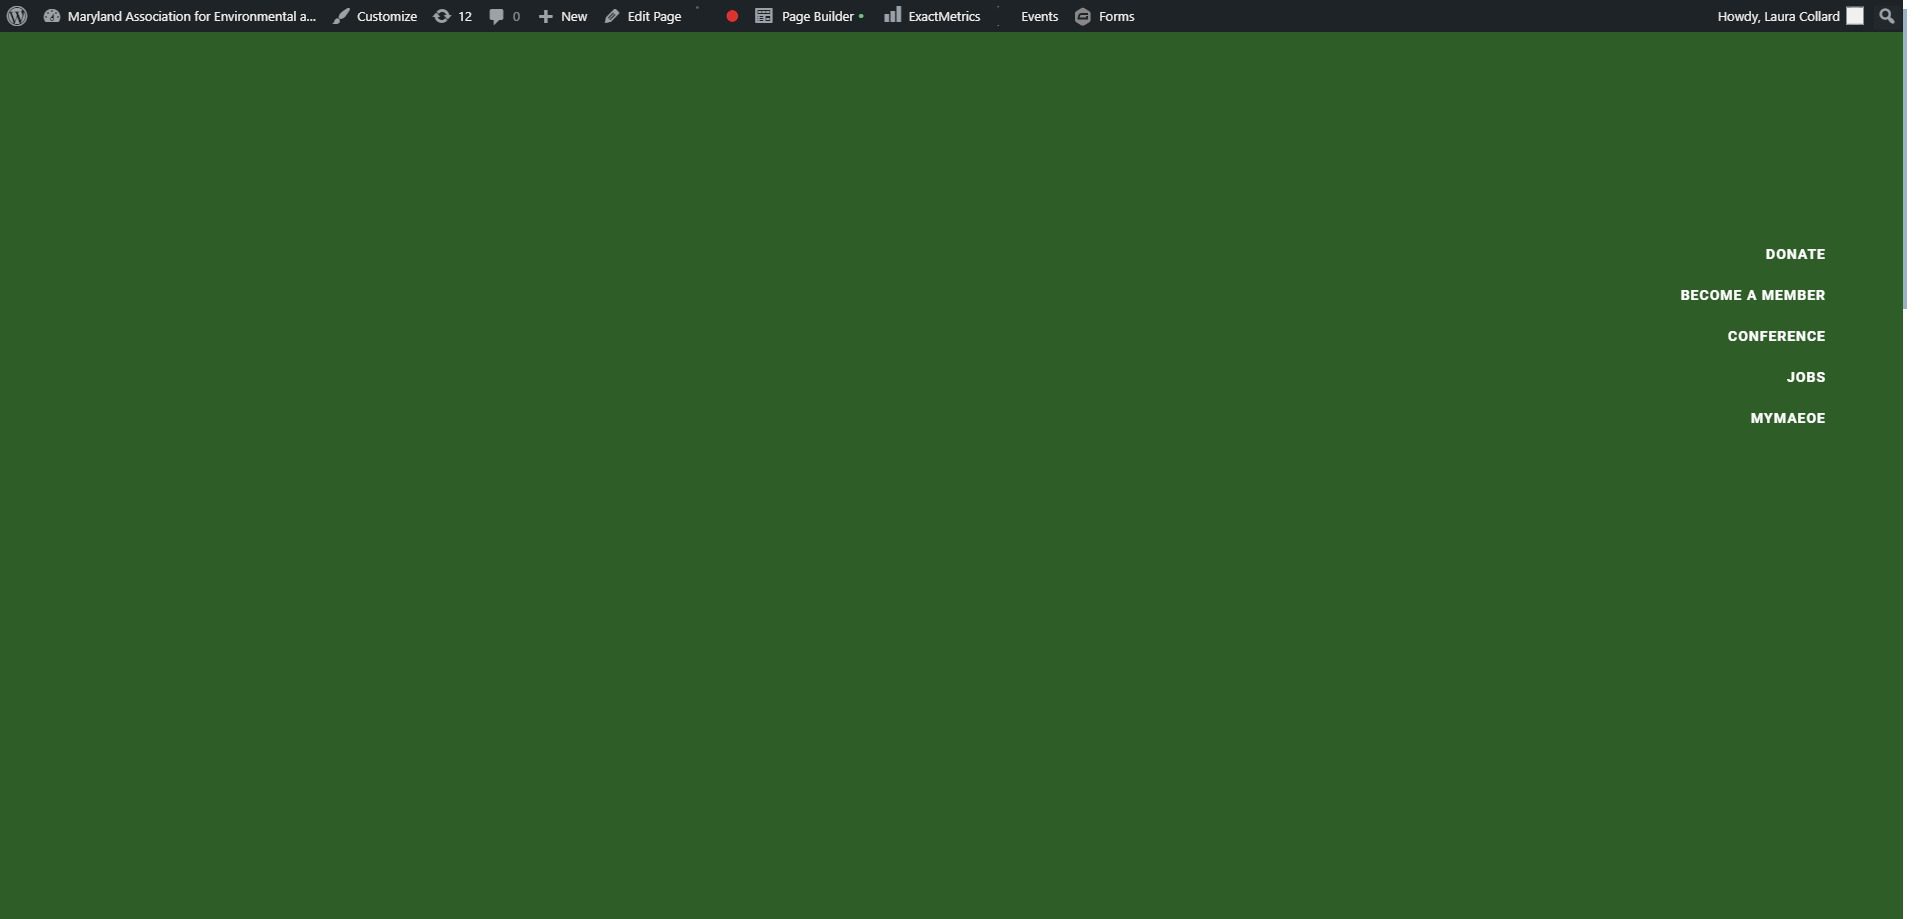
Task: Click the Customize paintbrush link
Action: 375,16
